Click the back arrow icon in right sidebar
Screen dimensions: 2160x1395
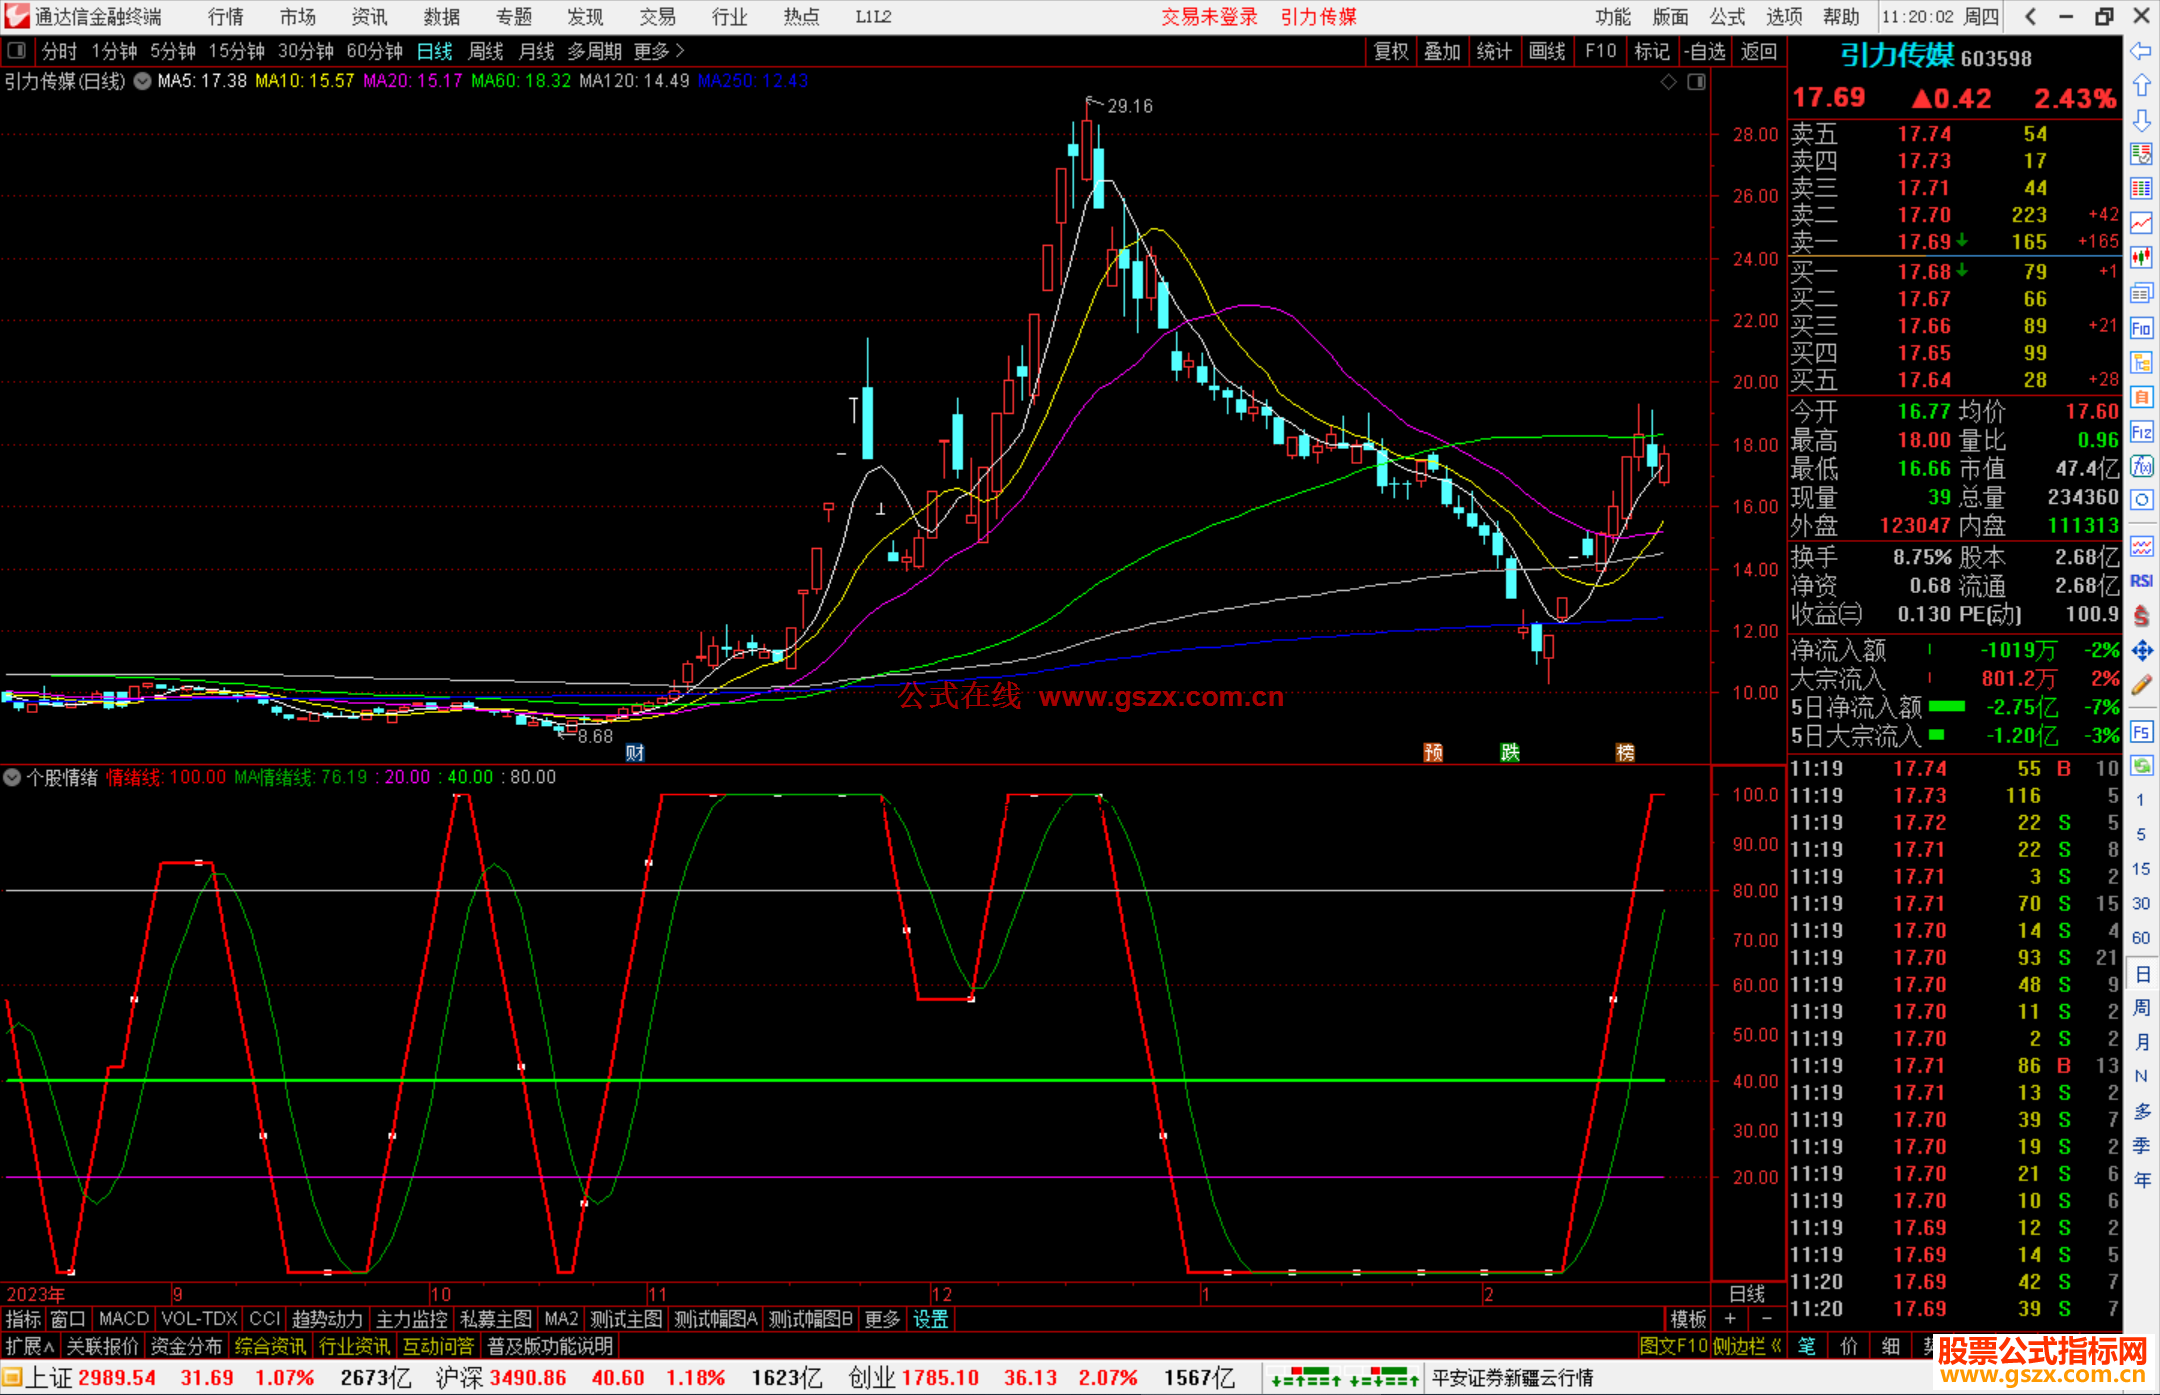(x=2141, y=51)
